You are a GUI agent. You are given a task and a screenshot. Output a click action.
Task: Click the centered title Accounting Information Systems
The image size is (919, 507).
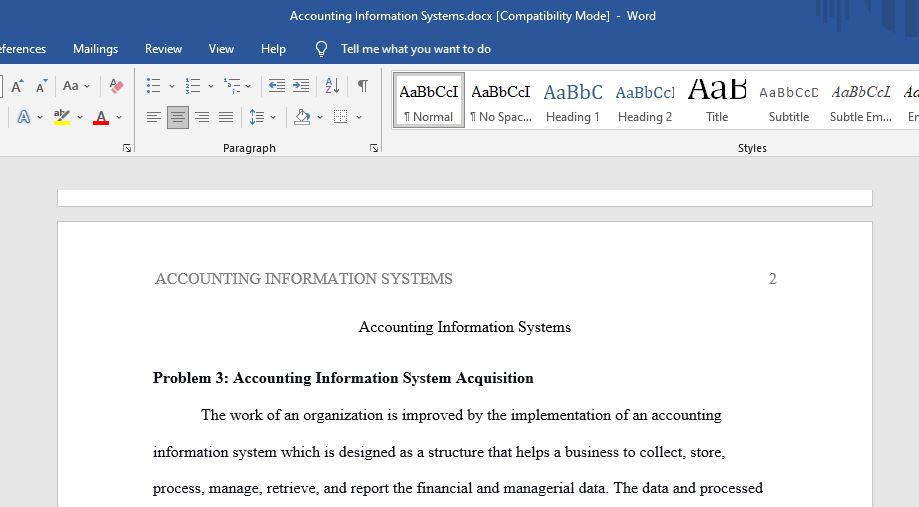coord(465,327)
